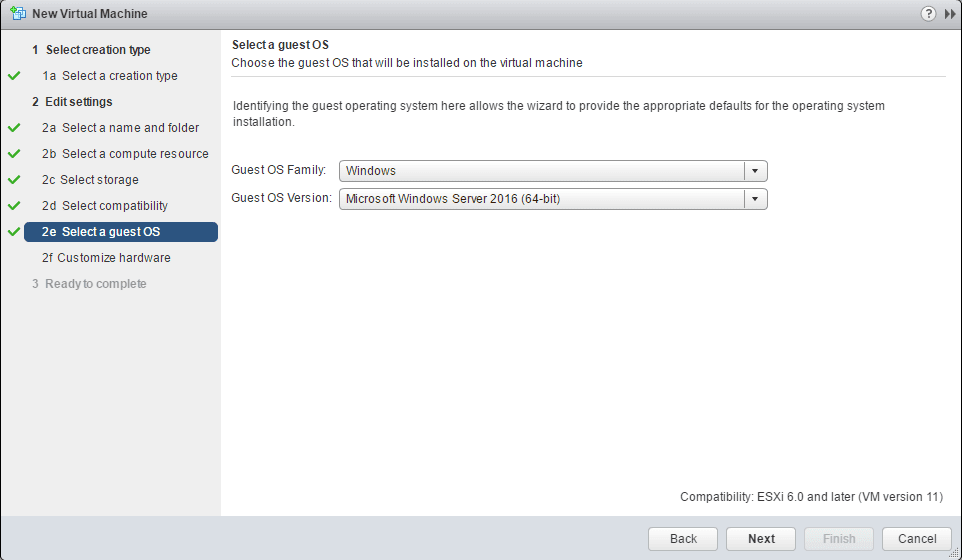Click green checkmark beside Select a compute resource
This screenshot has width=962, height=560.
[x=14, y=153]
